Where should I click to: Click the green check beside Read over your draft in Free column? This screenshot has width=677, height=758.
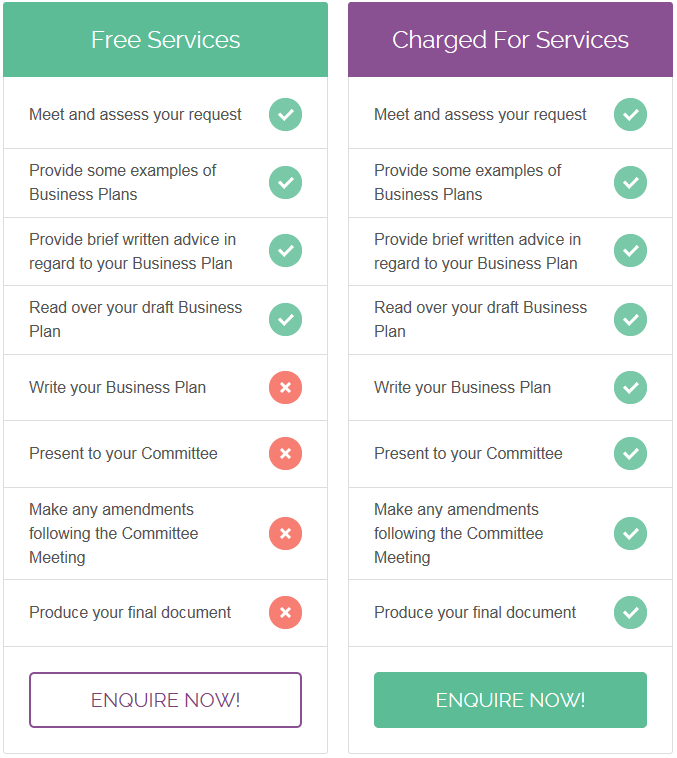(x=285, y=320)
